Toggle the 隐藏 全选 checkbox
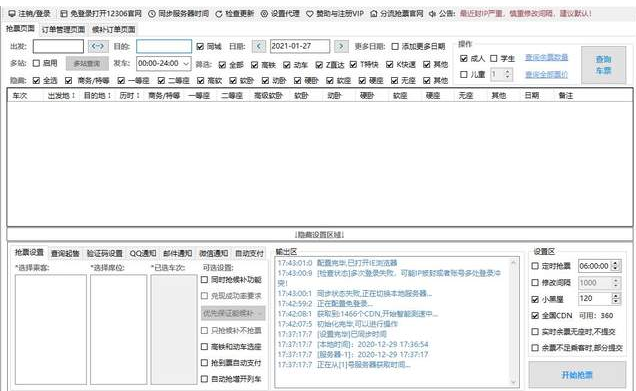Viewport: 636px width, 391px height. (x=36, y=80)
